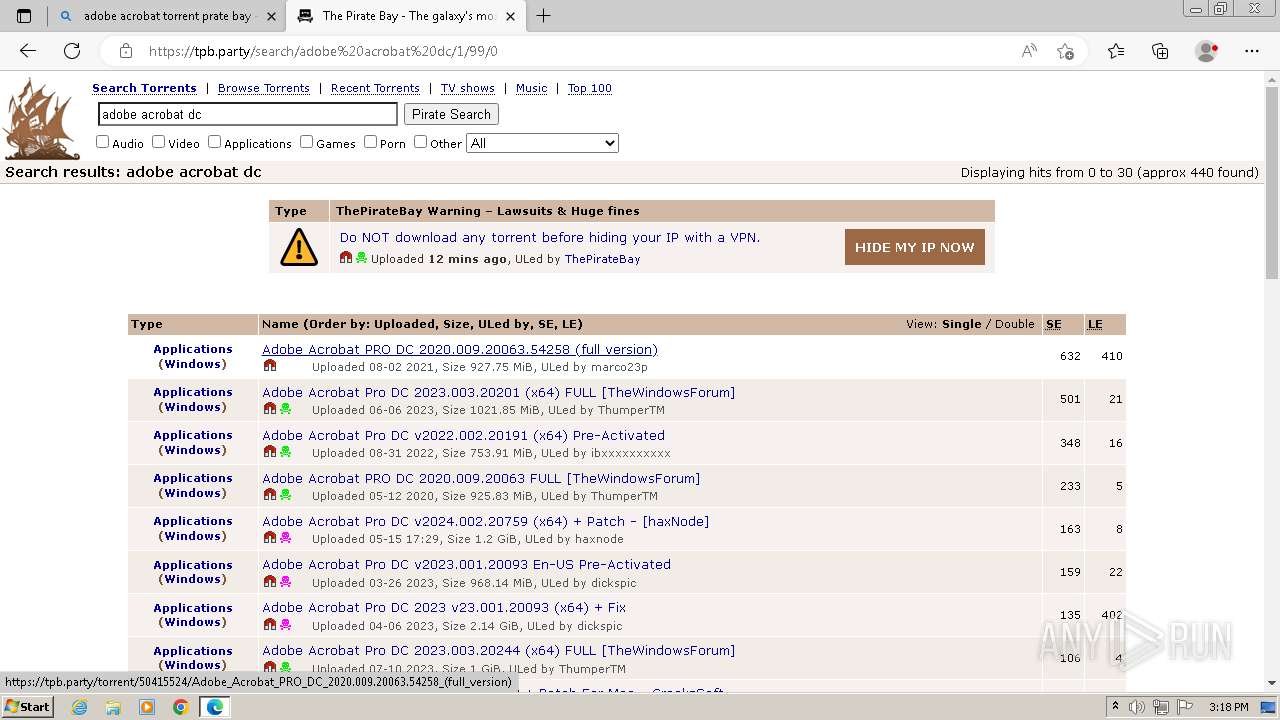Open Acrobat Pro DC v2022.002.20191 Pre-Activated link

click(x=463, y=435)
